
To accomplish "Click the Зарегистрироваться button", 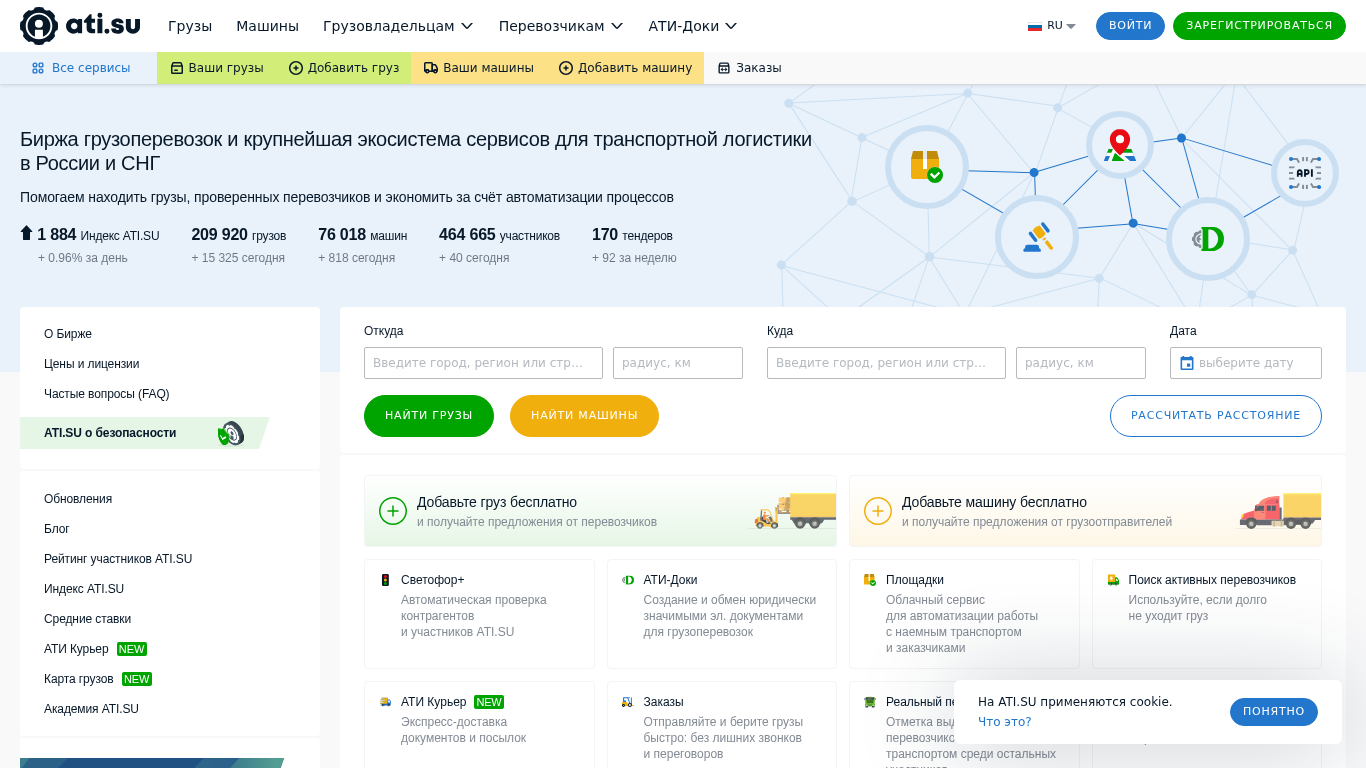I will click(1259, 26).
